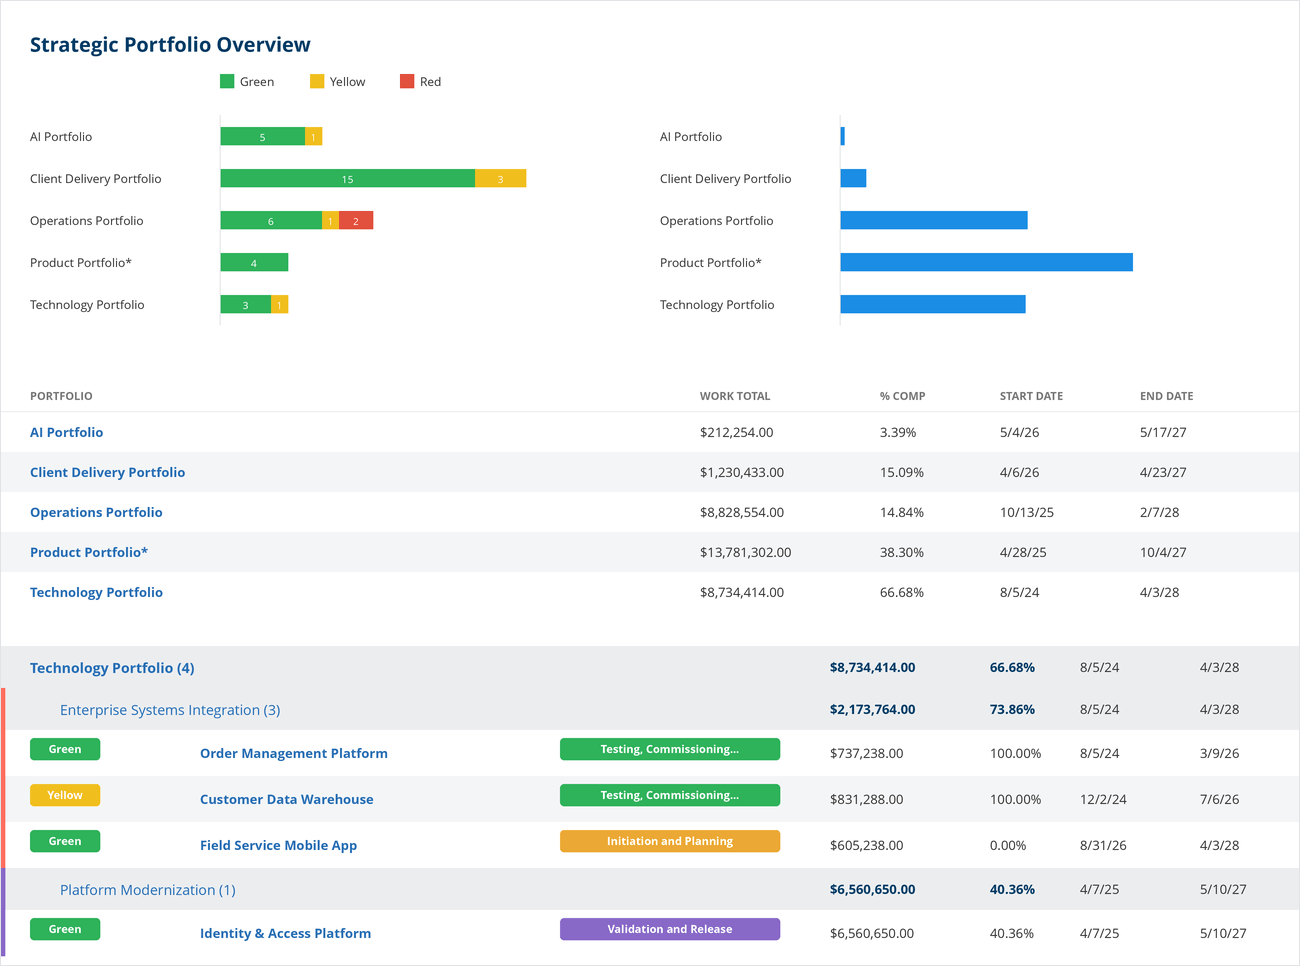Open the AI Portfolio link in the portfolio table

point(66,432)
